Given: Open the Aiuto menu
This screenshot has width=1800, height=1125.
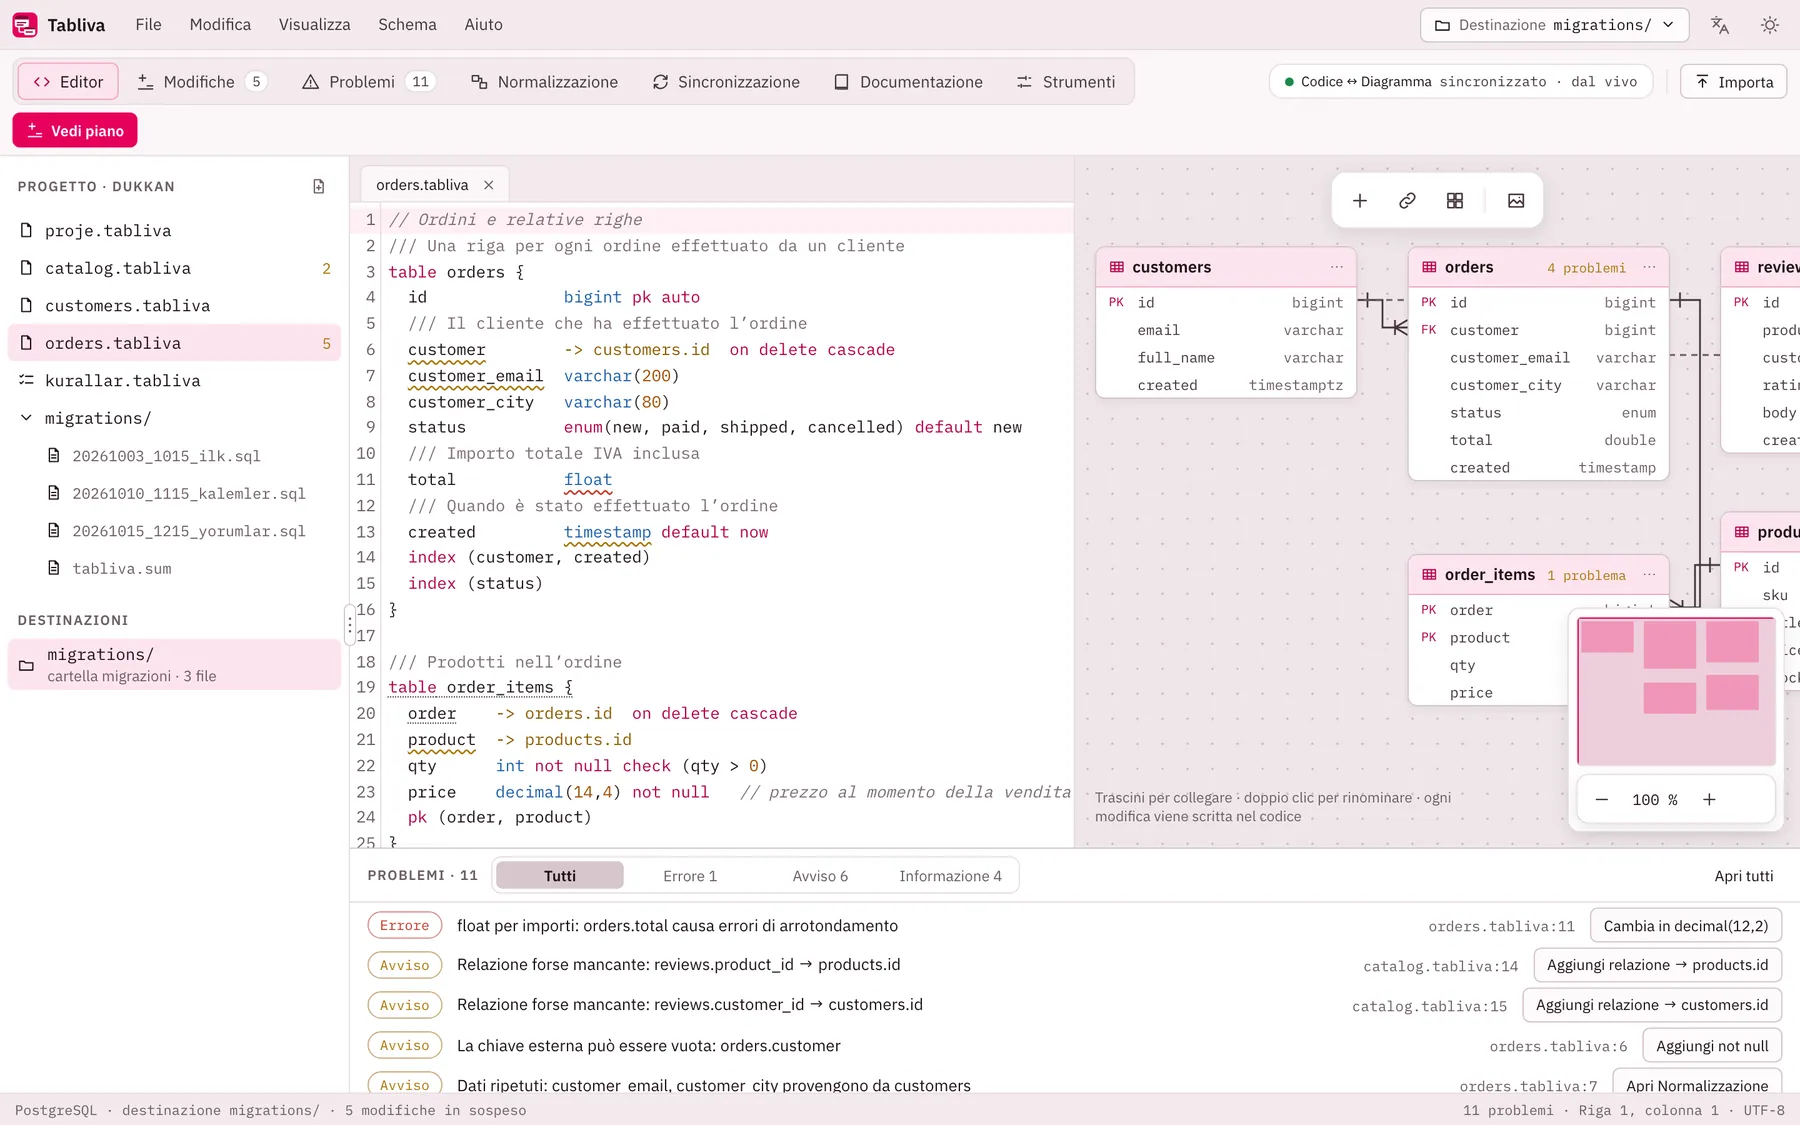Looking at the screenshot, I should tap(483, 25).
